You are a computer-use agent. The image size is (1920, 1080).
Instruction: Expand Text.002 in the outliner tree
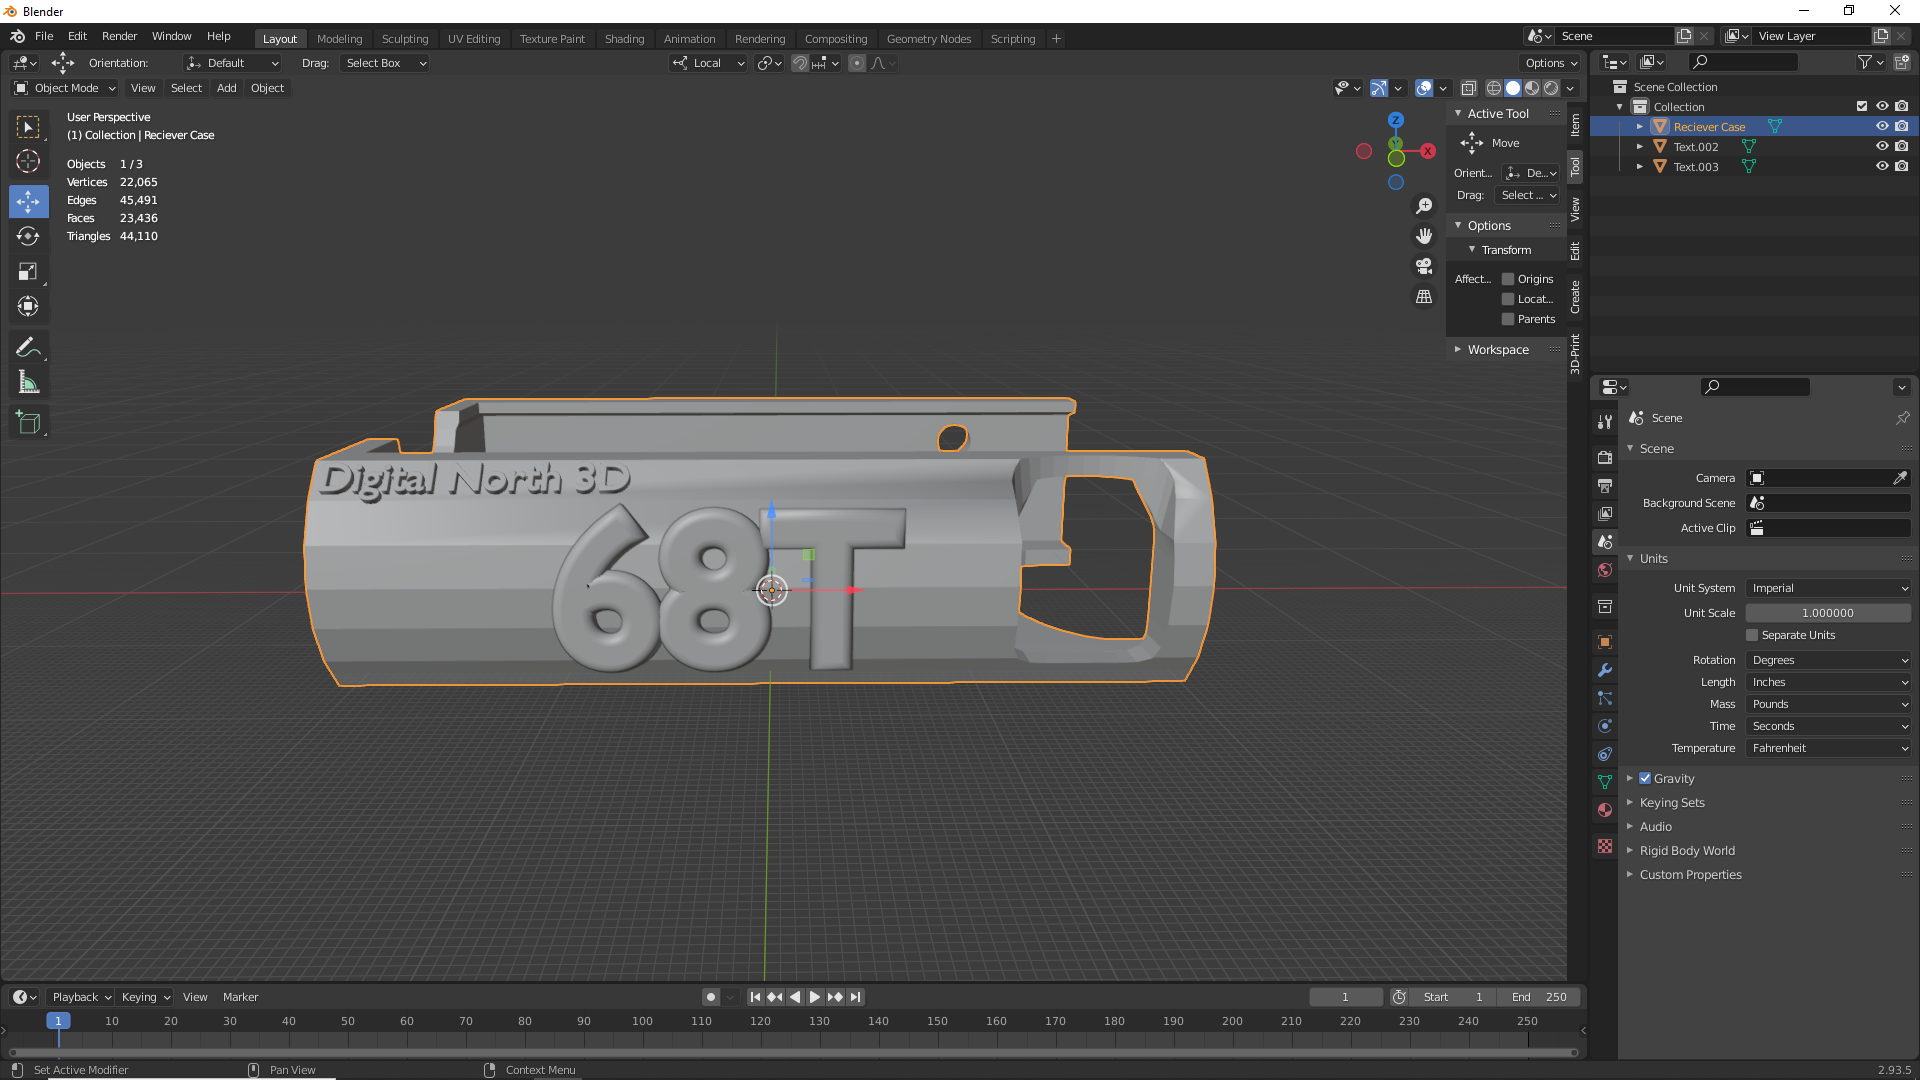click(x=1640, y=147)
